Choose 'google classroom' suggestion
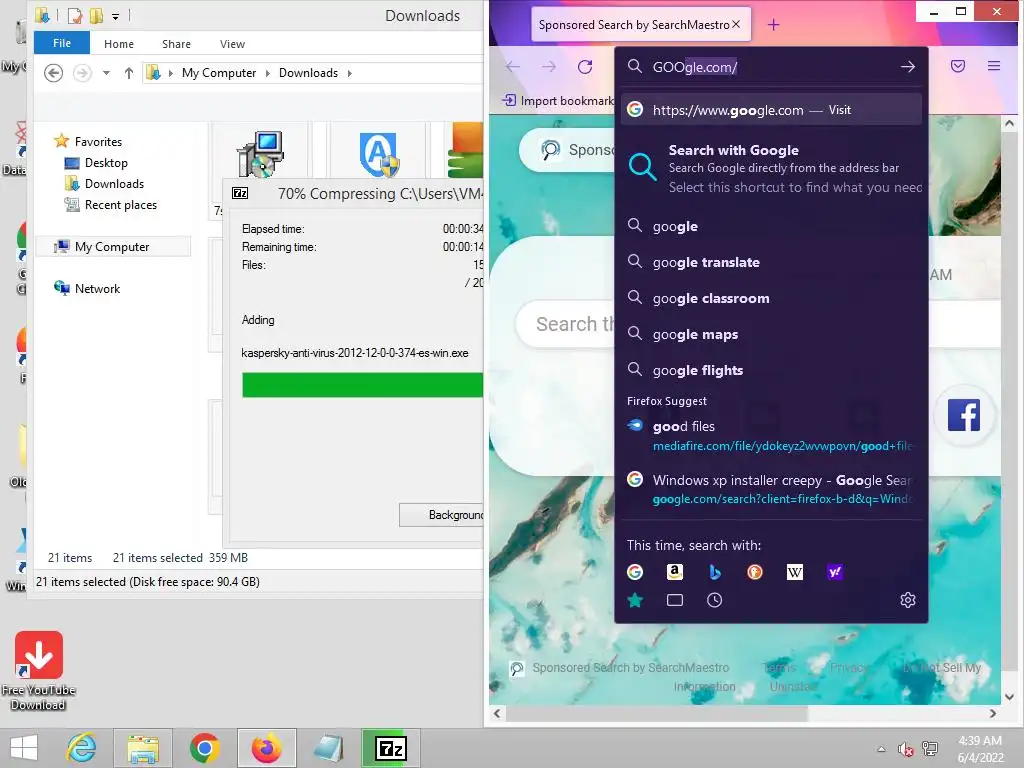Viewport: 1024px width, 768px height. tap(771, 298)
